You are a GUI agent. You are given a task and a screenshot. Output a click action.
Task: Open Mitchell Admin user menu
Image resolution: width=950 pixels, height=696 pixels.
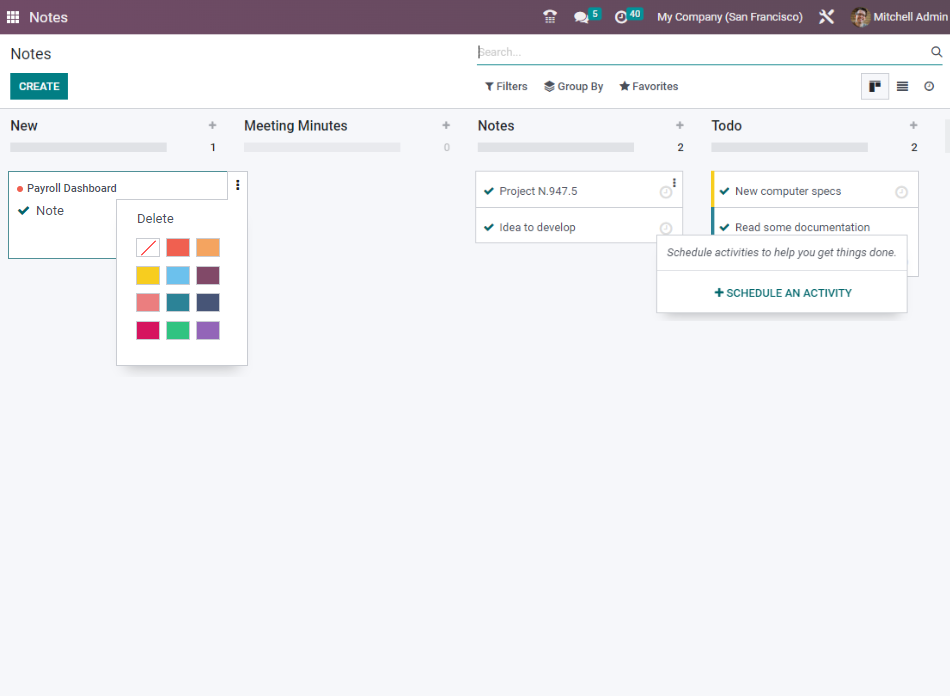pyautogui.click(x=898, y=17)
